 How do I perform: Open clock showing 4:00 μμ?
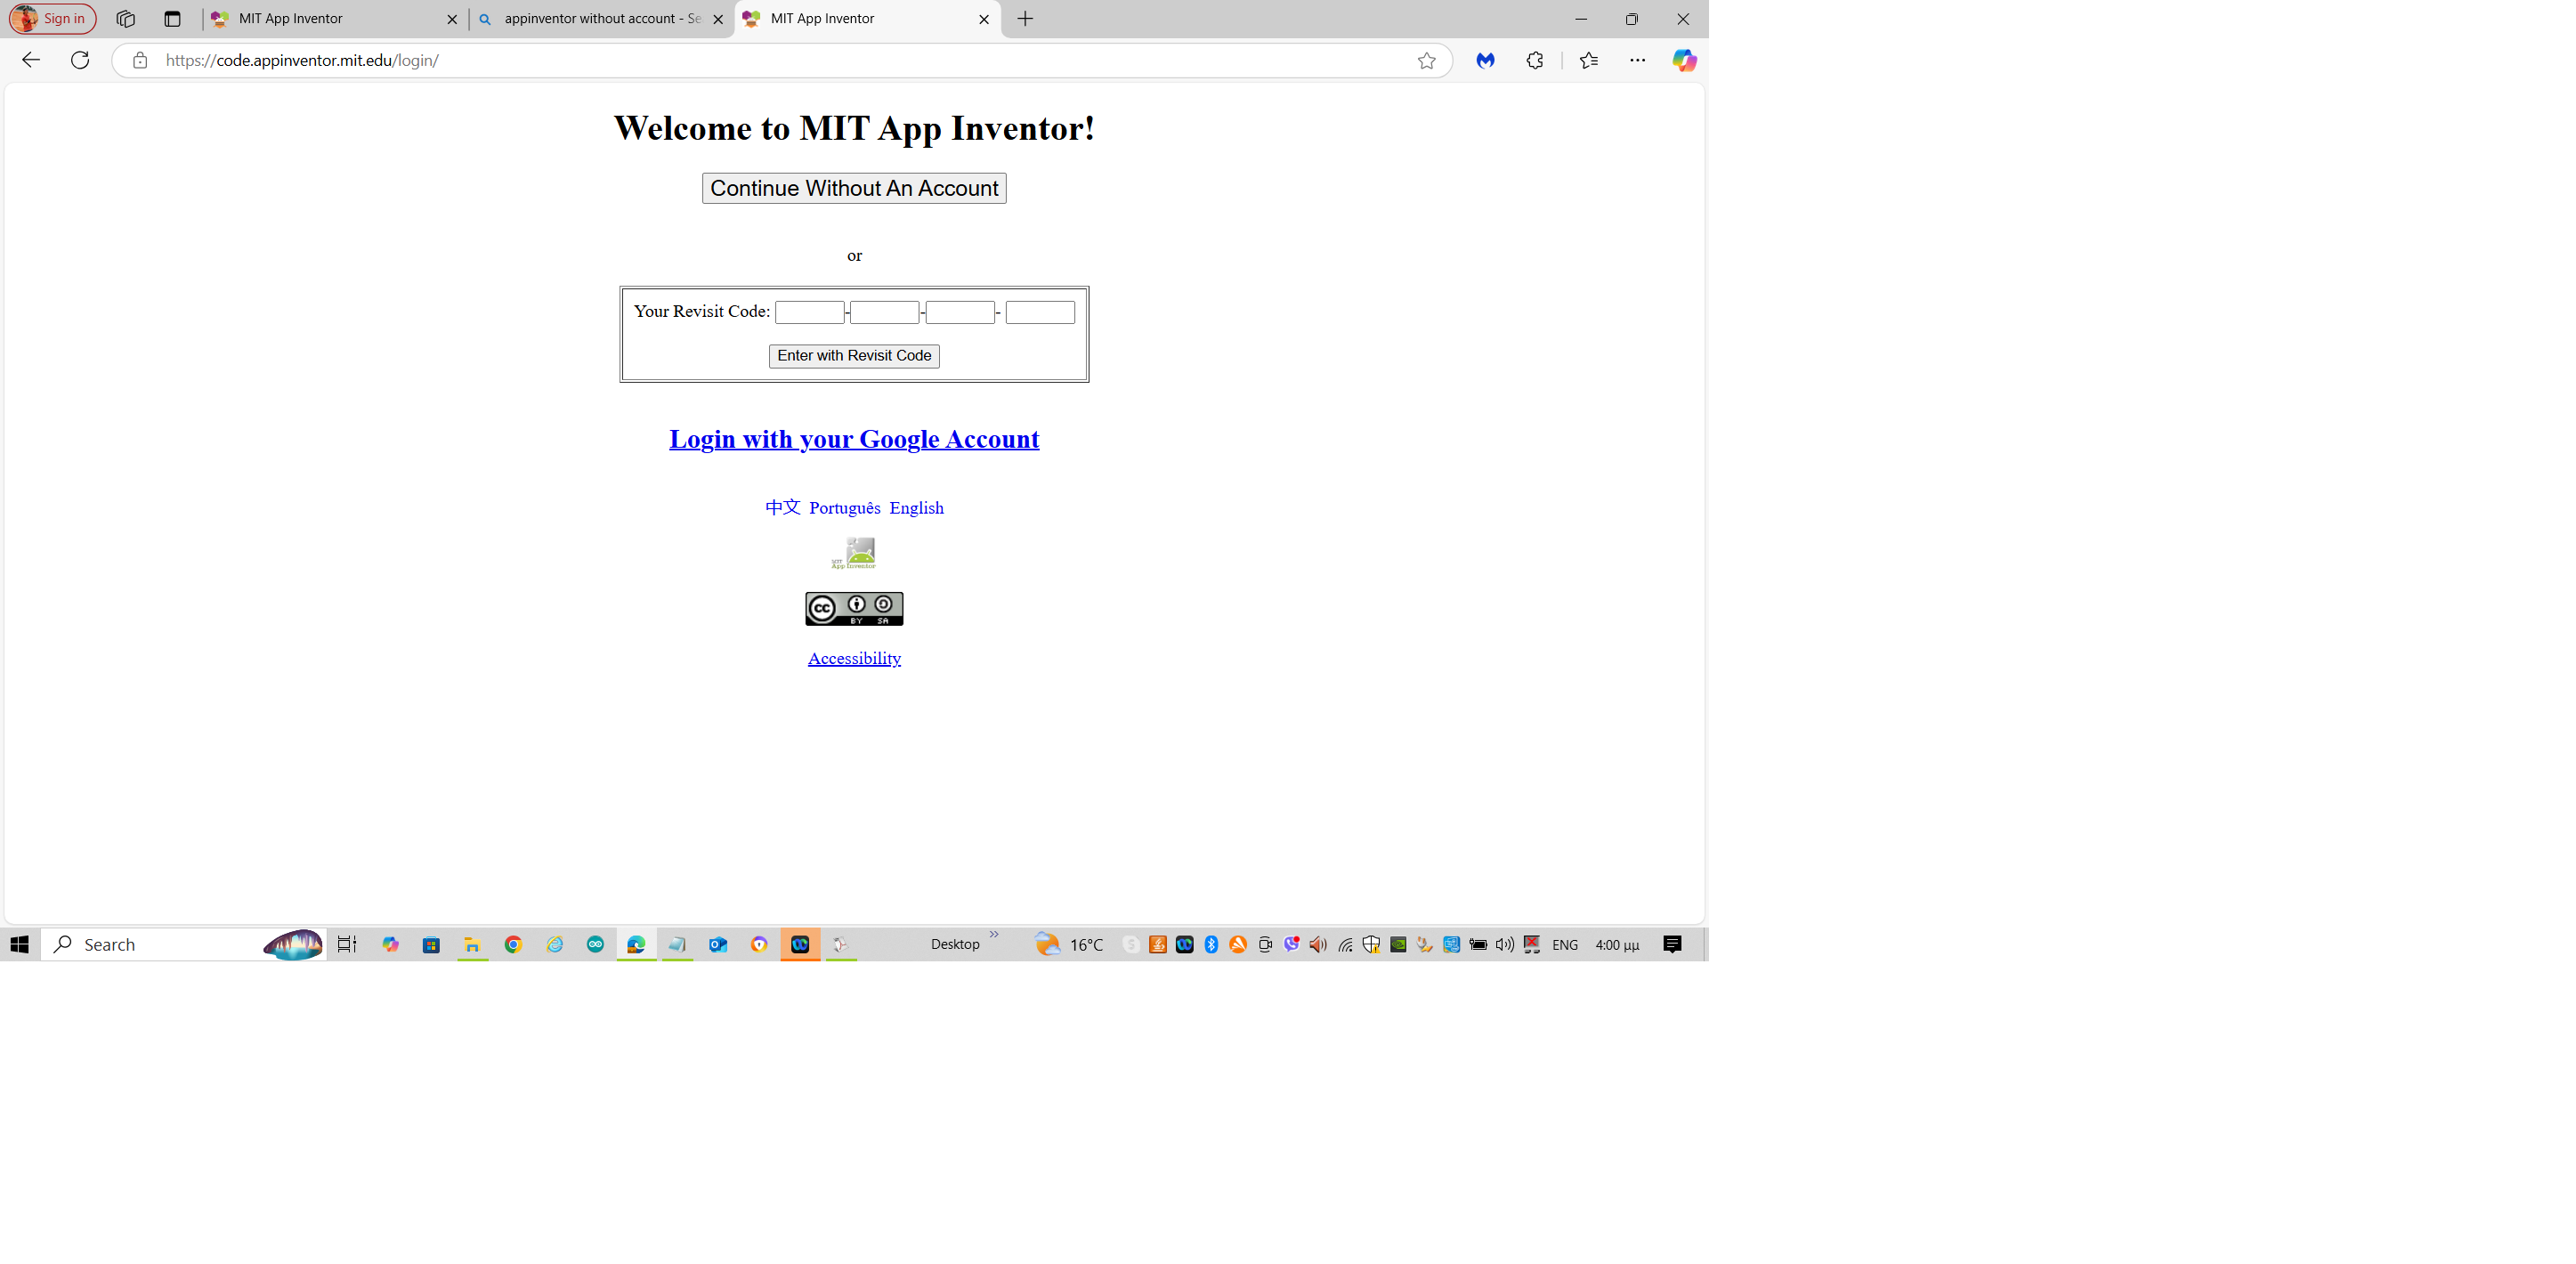(x=1617, y=945)
